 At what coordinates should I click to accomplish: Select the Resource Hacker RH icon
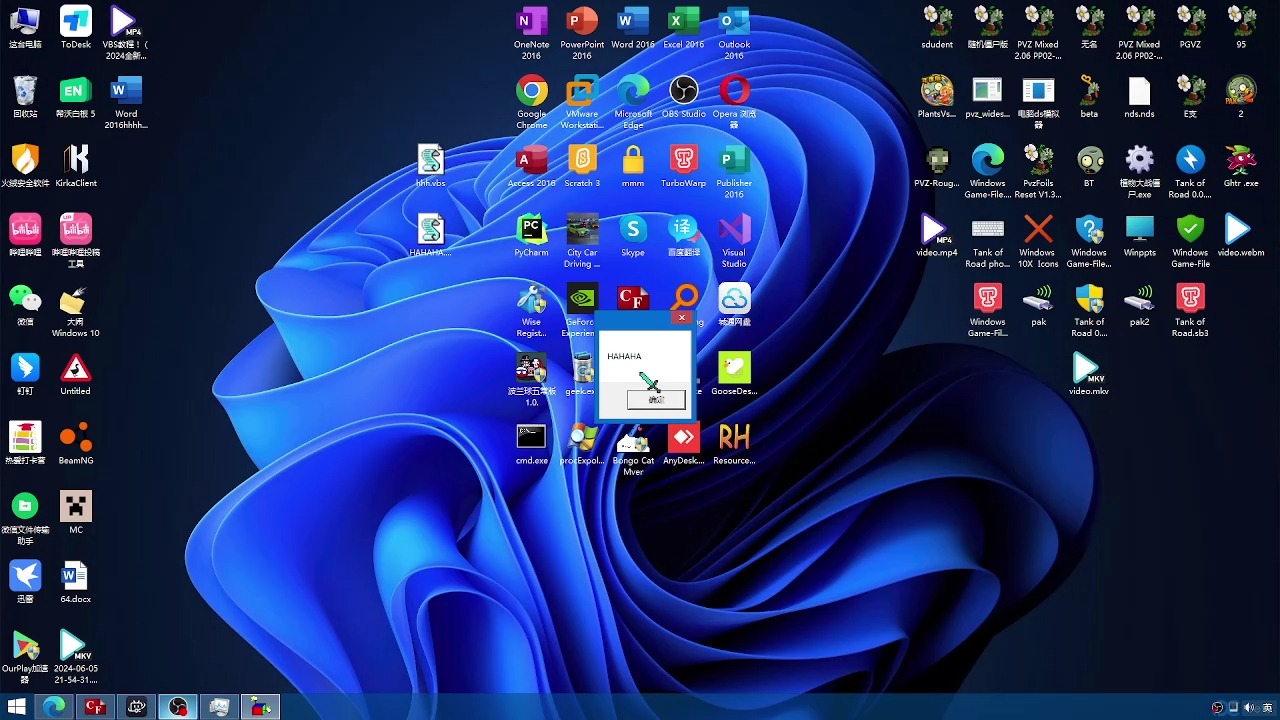(734, 443)
